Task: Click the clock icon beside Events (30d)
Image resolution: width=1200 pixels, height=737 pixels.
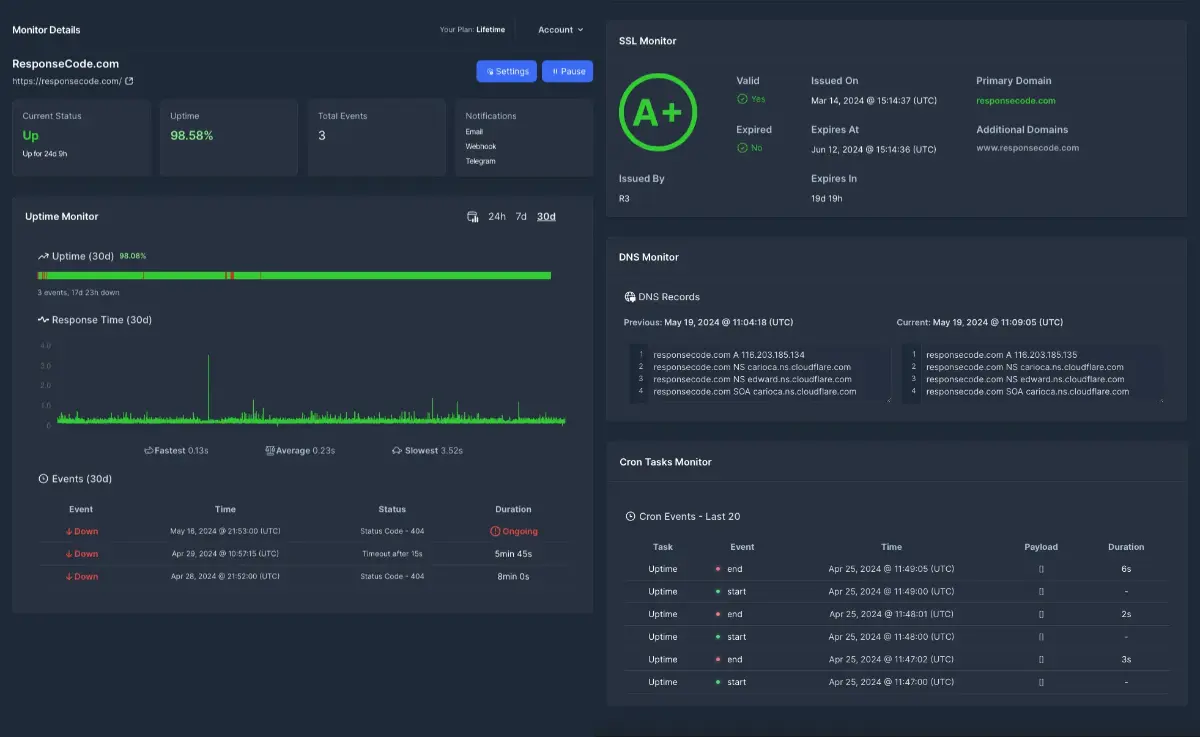Action: (43, 479)
